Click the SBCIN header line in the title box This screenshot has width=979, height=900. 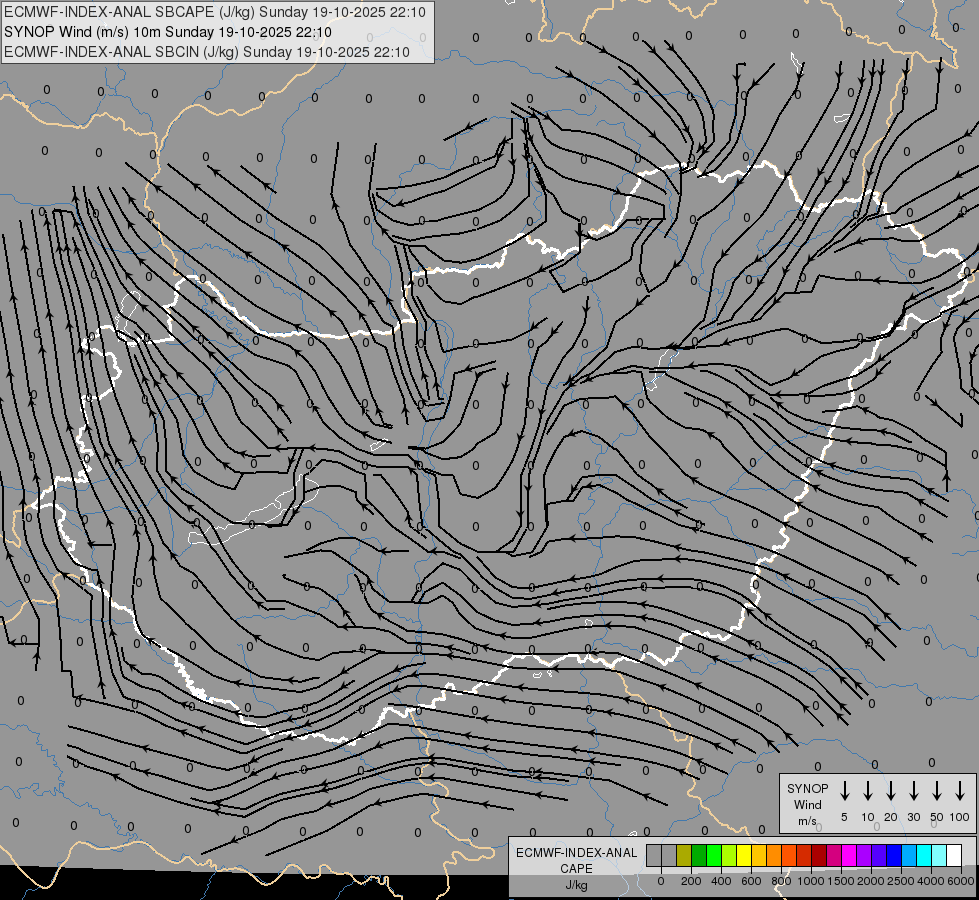[x=207, y=52]
